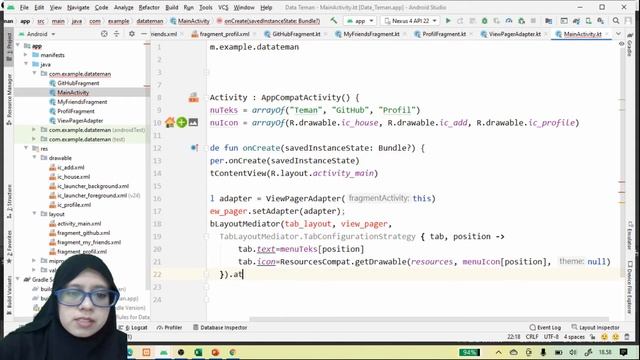Open PowerPoint from the Windows taskbar

point(216,352)
